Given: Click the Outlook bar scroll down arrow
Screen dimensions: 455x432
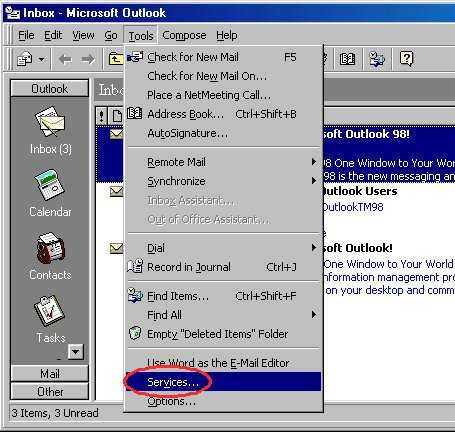Looking at the screenshot, I should pos(76,351).
